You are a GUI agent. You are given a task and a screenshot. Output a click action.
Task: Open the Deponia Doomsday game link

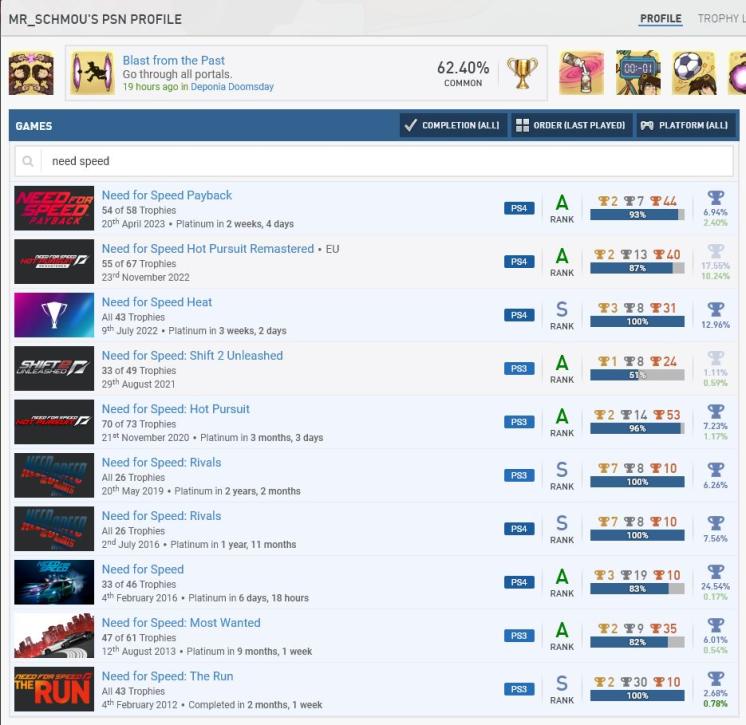[232, 87]
